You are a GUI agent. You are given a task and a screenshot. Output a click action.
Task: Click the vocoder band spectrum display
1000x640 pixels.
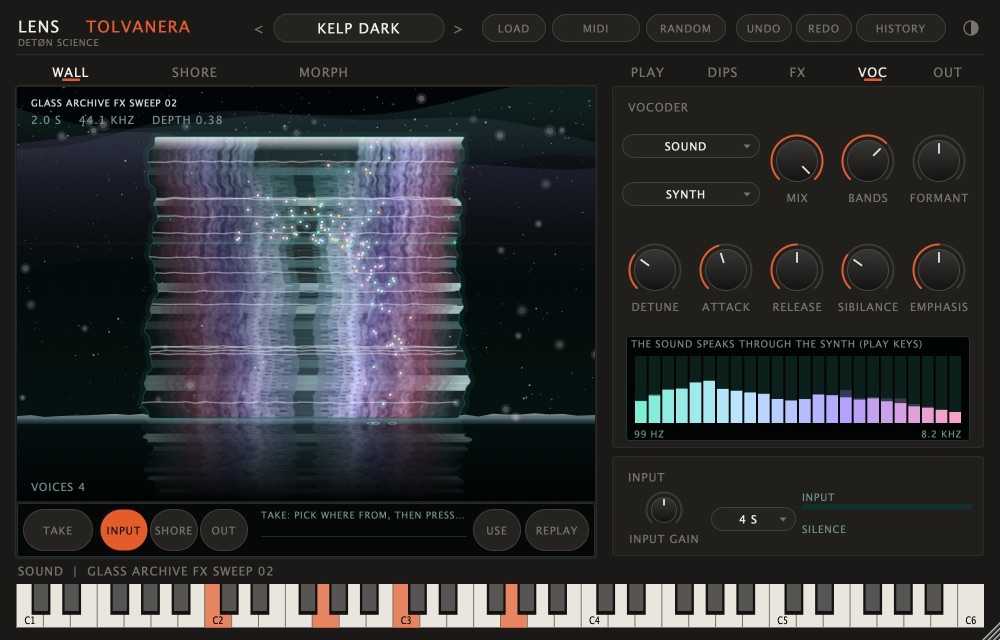coord(798,388)
